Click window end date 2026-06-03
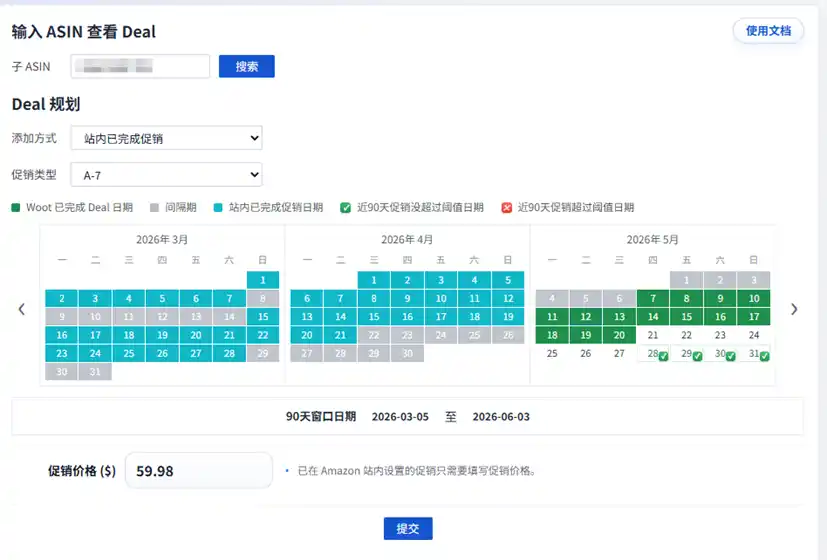This screenshot has height=560, width=827. point(501,417)
